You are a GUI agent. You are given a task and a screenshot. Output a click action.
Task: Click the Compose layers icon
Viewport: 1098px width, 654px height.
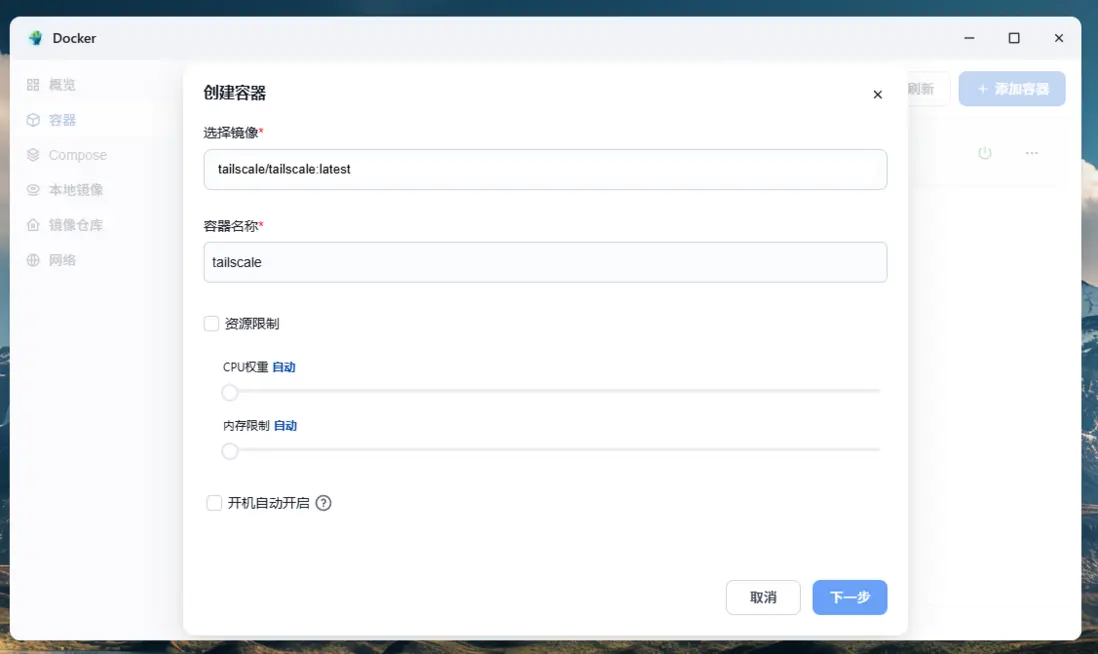[33, 155]
